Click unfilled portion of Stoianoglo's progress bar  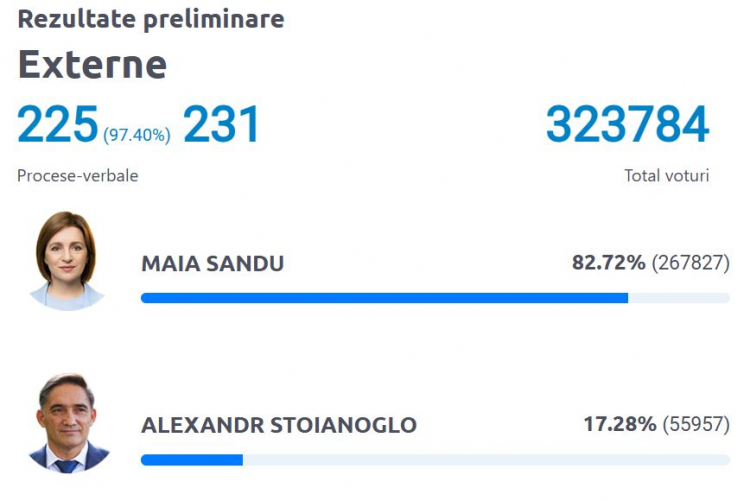[486, 460]
